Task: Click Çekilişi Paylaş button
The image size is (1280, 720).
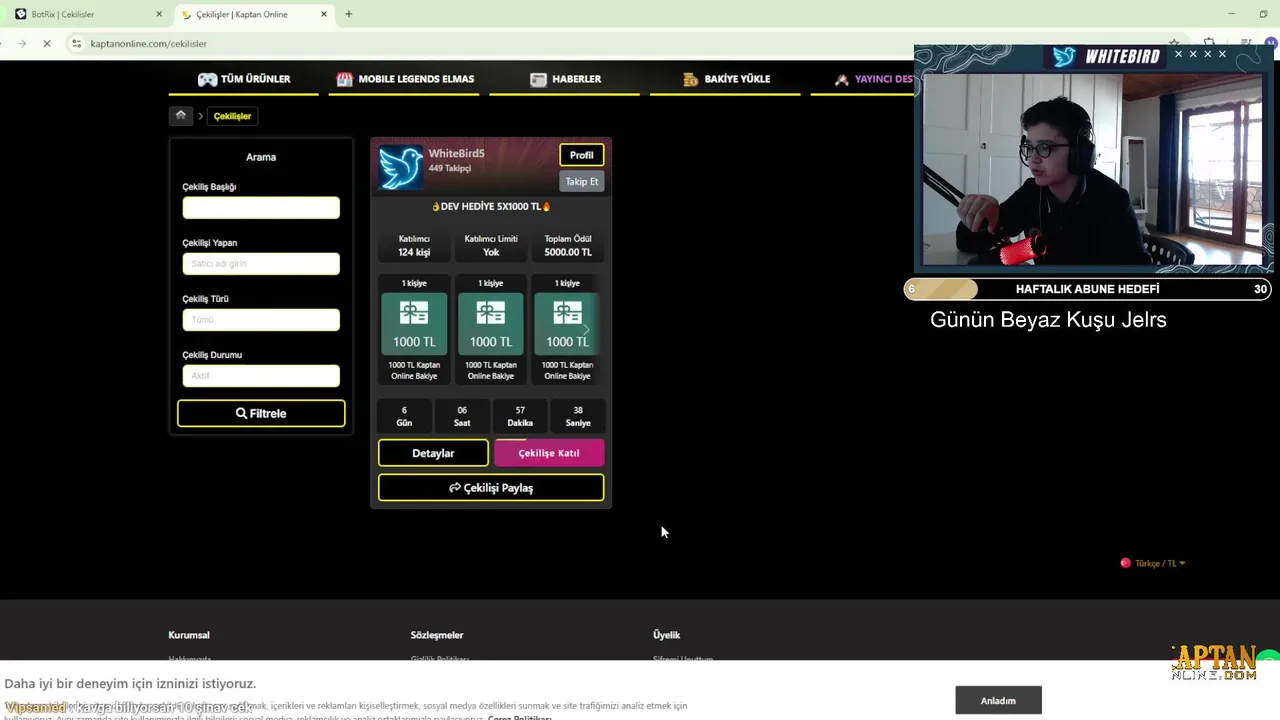Action: (491, 488)
